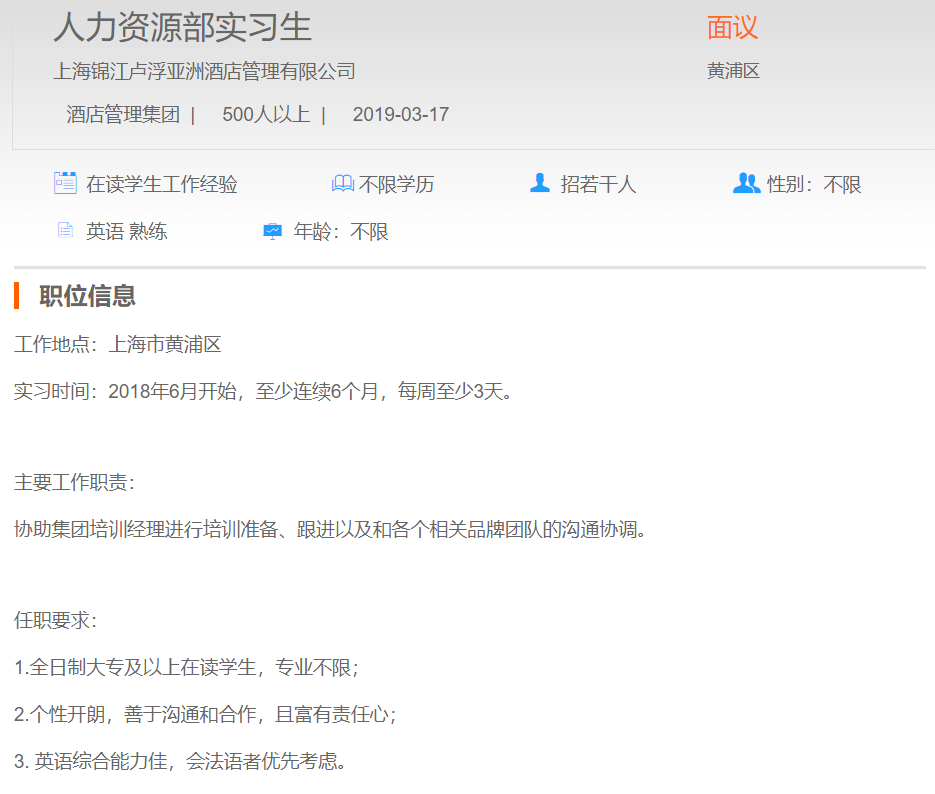Click the two-person gender icon

(x=746, y=183)
